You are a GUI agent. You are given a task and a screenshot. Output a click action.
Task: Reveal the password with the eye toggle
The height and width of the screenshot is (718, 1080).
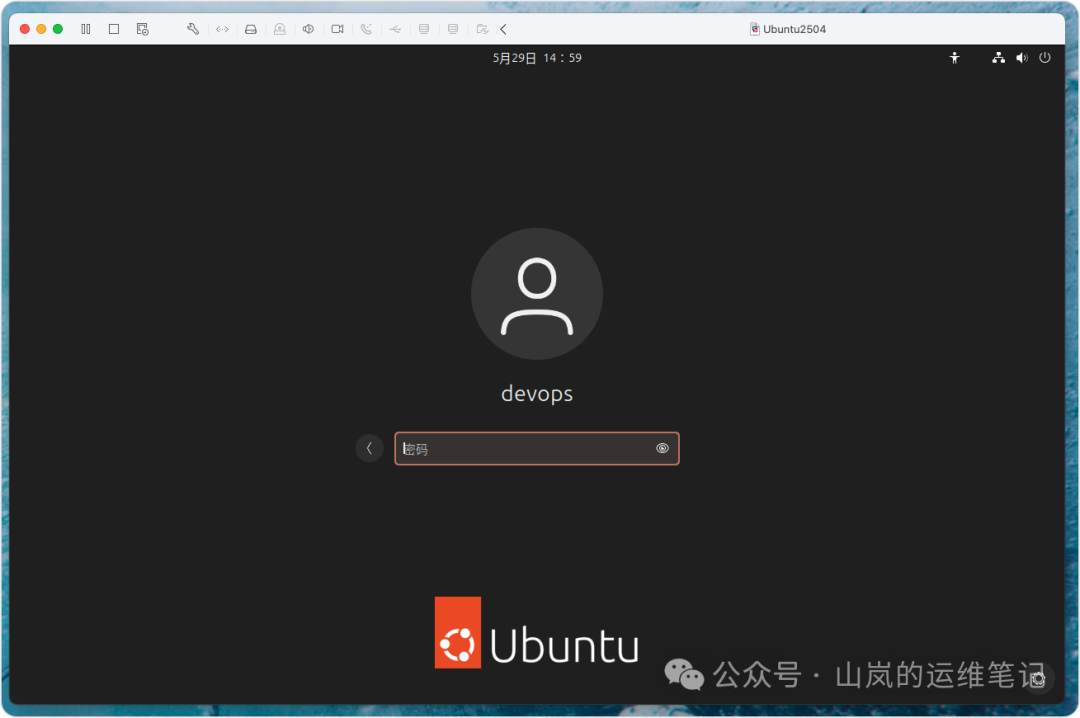[x=662, y=448]
